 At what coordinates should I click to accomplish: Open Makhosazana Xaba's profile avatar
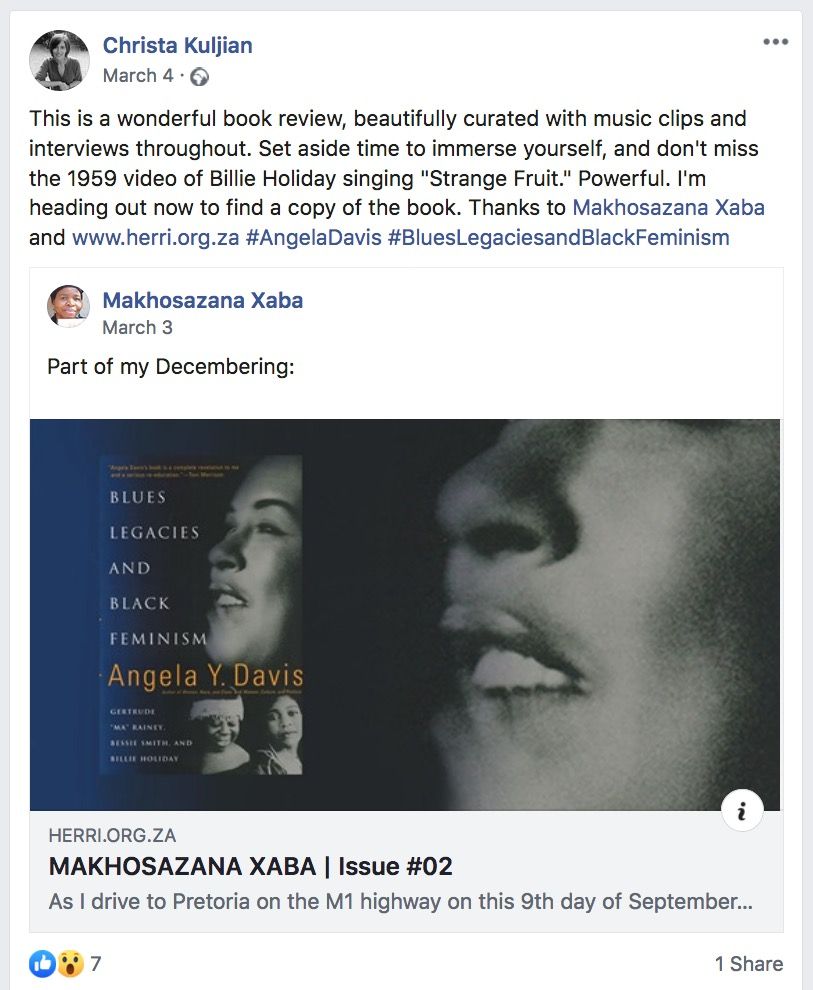click(68, 306)
